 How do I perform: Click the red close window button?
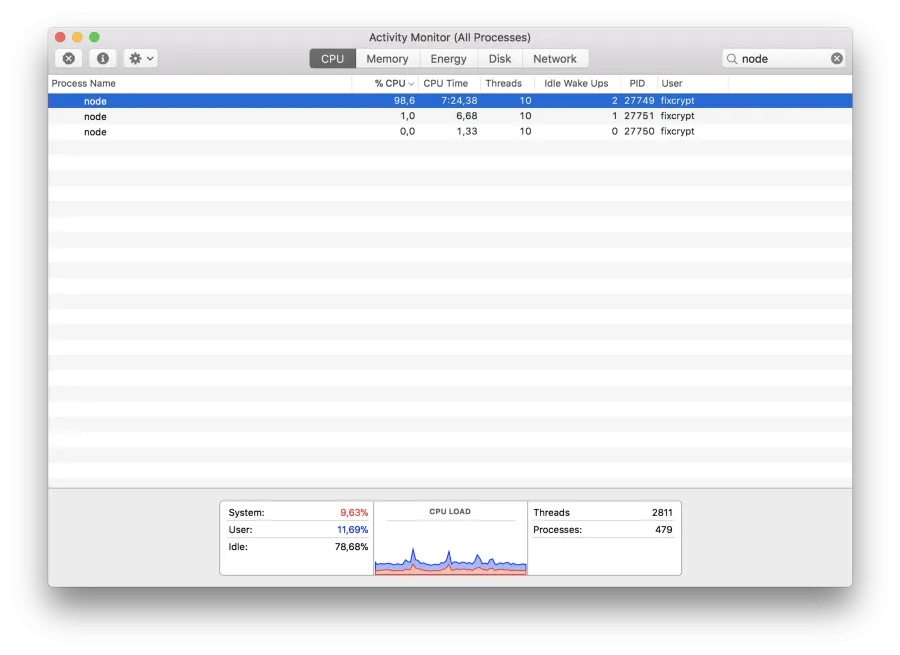[x=60, y=37]
